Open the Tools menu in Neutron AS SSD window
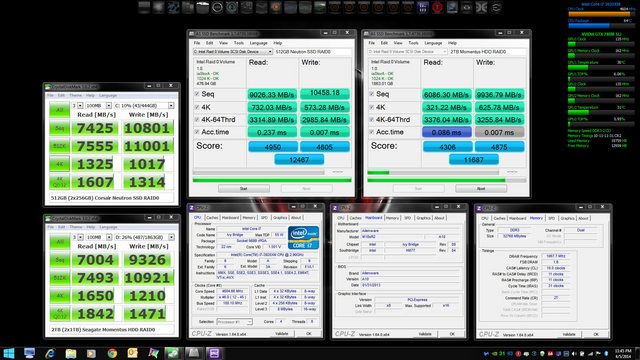640x360 pixels. 239,43
